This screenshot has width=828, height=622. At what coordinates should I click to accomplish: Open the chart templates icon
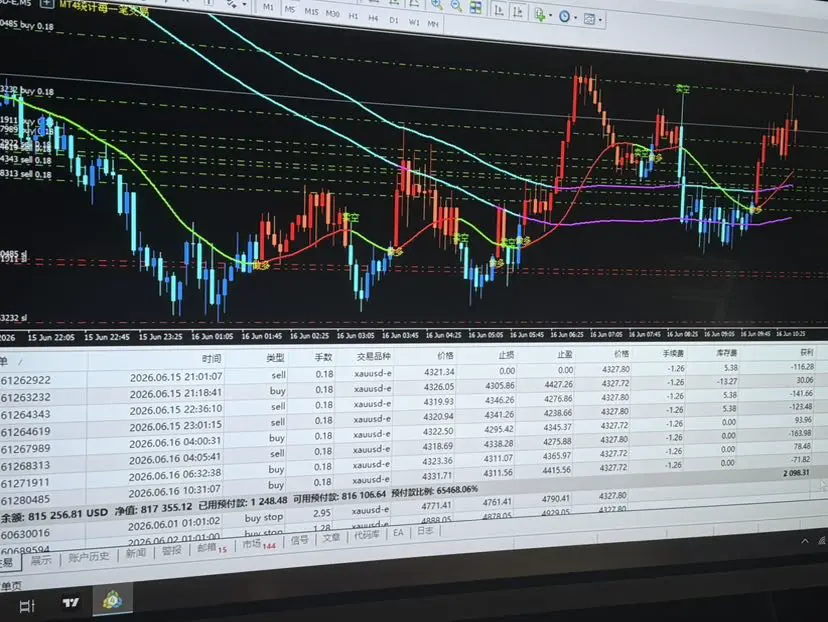[589, 19]
